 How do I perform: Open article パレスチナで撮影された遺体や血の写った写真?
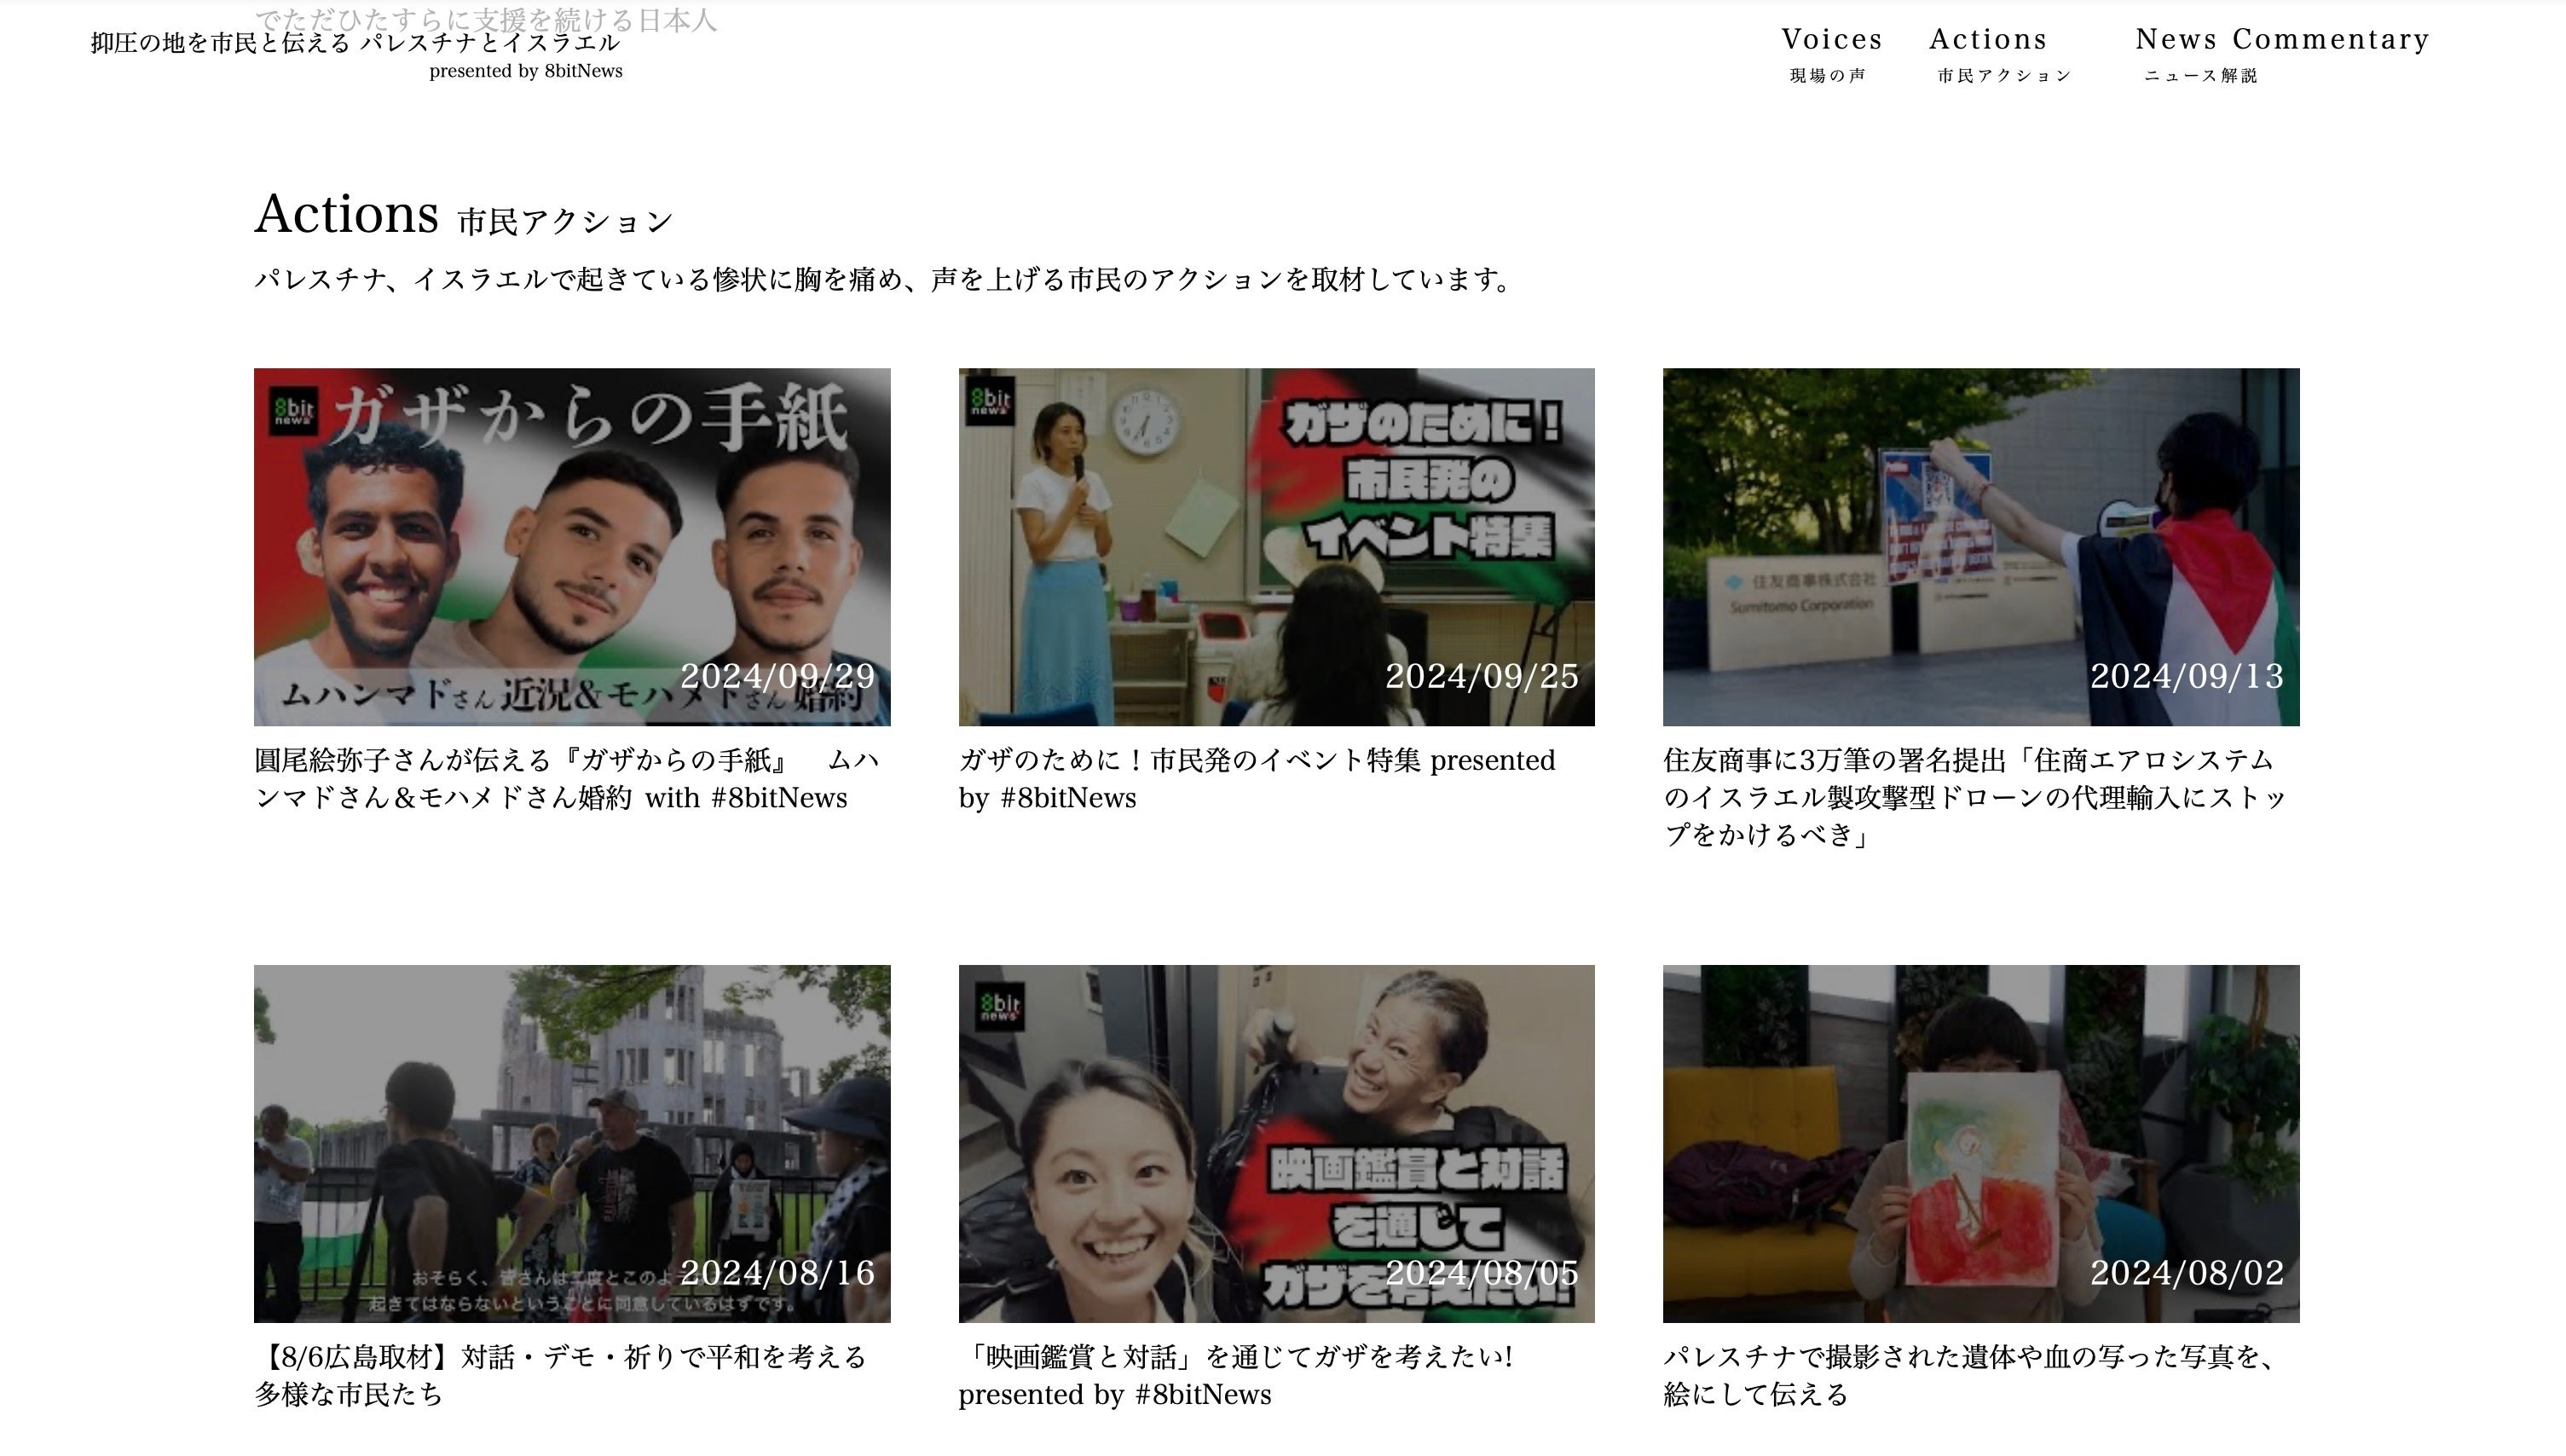1968,1375
